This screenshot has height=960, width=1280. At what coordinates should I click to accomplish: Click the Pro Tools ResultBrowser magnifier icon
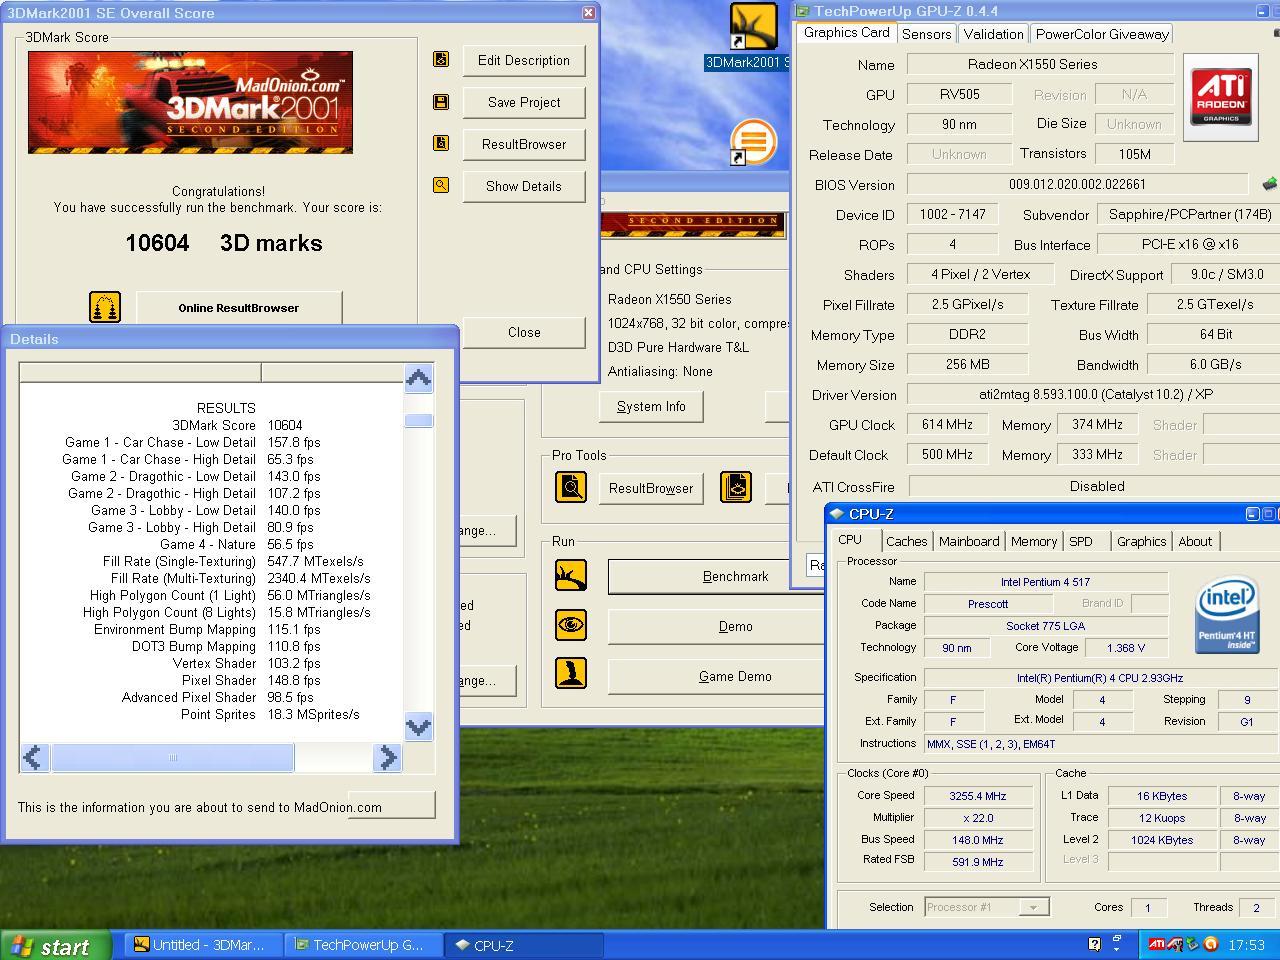point(571,488)
